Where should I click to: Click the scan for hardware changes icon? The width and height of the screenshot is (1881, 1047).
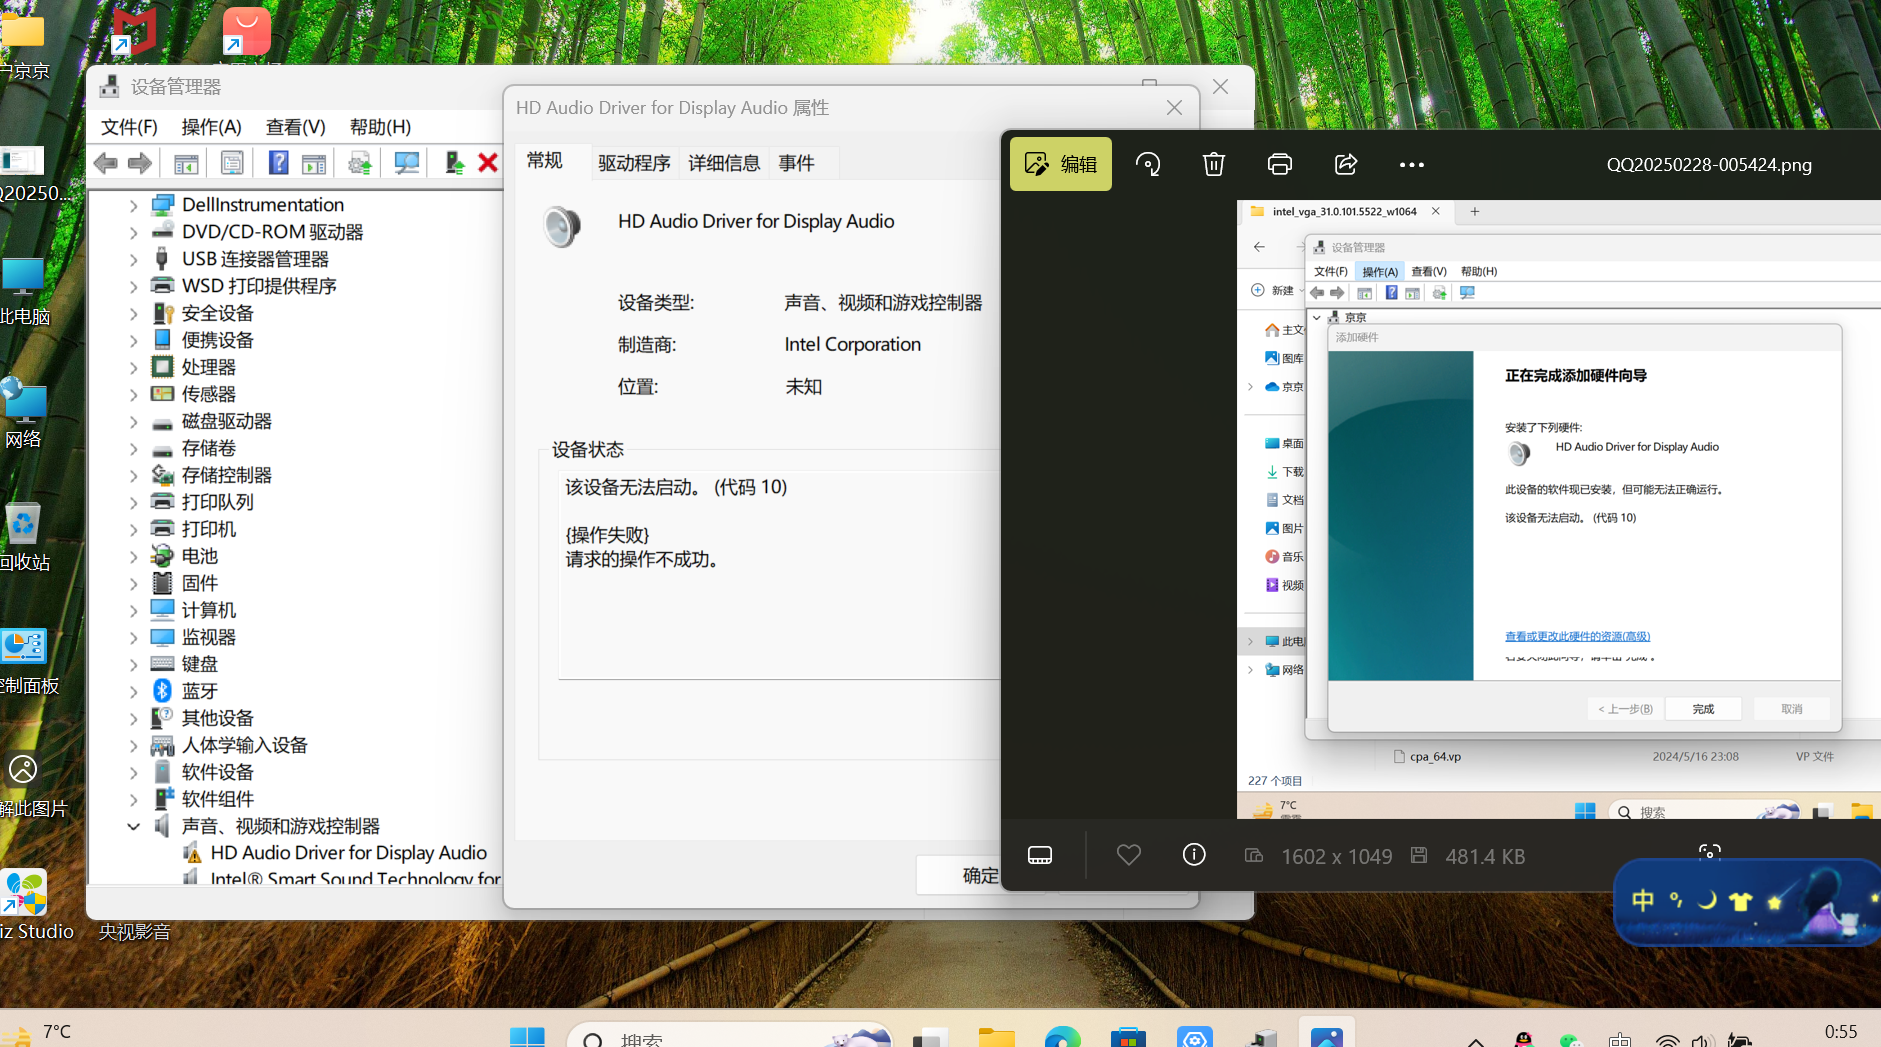point(407,163)
